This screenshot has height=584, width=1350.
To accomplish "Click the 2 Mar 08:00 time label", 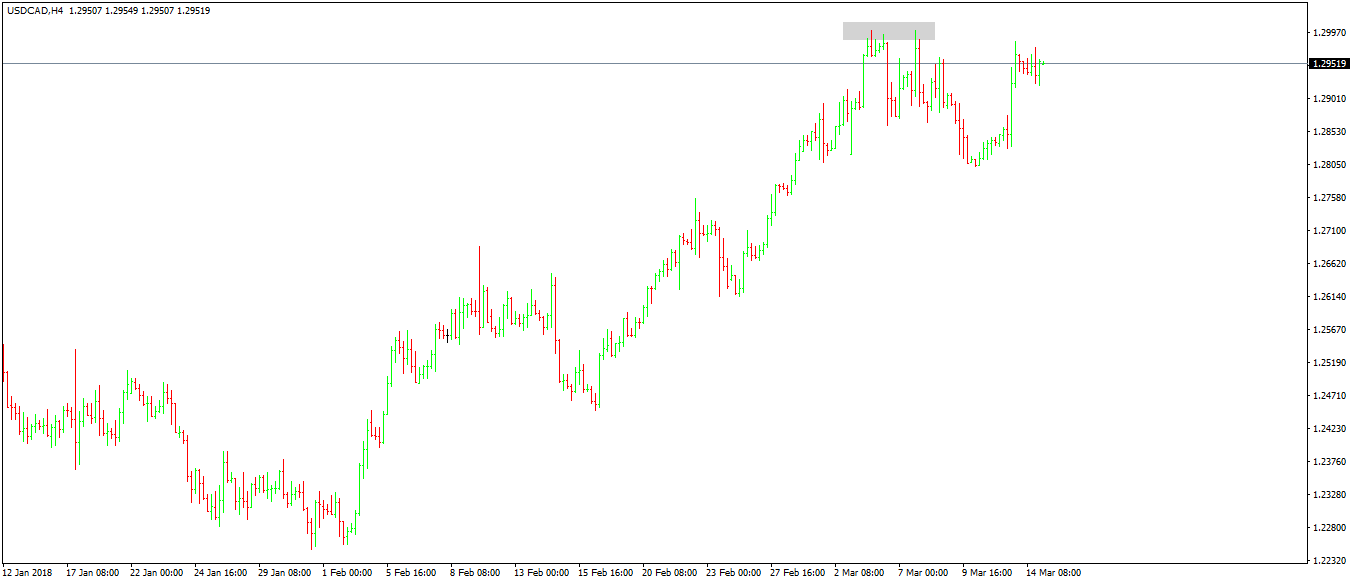I will (x=859, y=573).
